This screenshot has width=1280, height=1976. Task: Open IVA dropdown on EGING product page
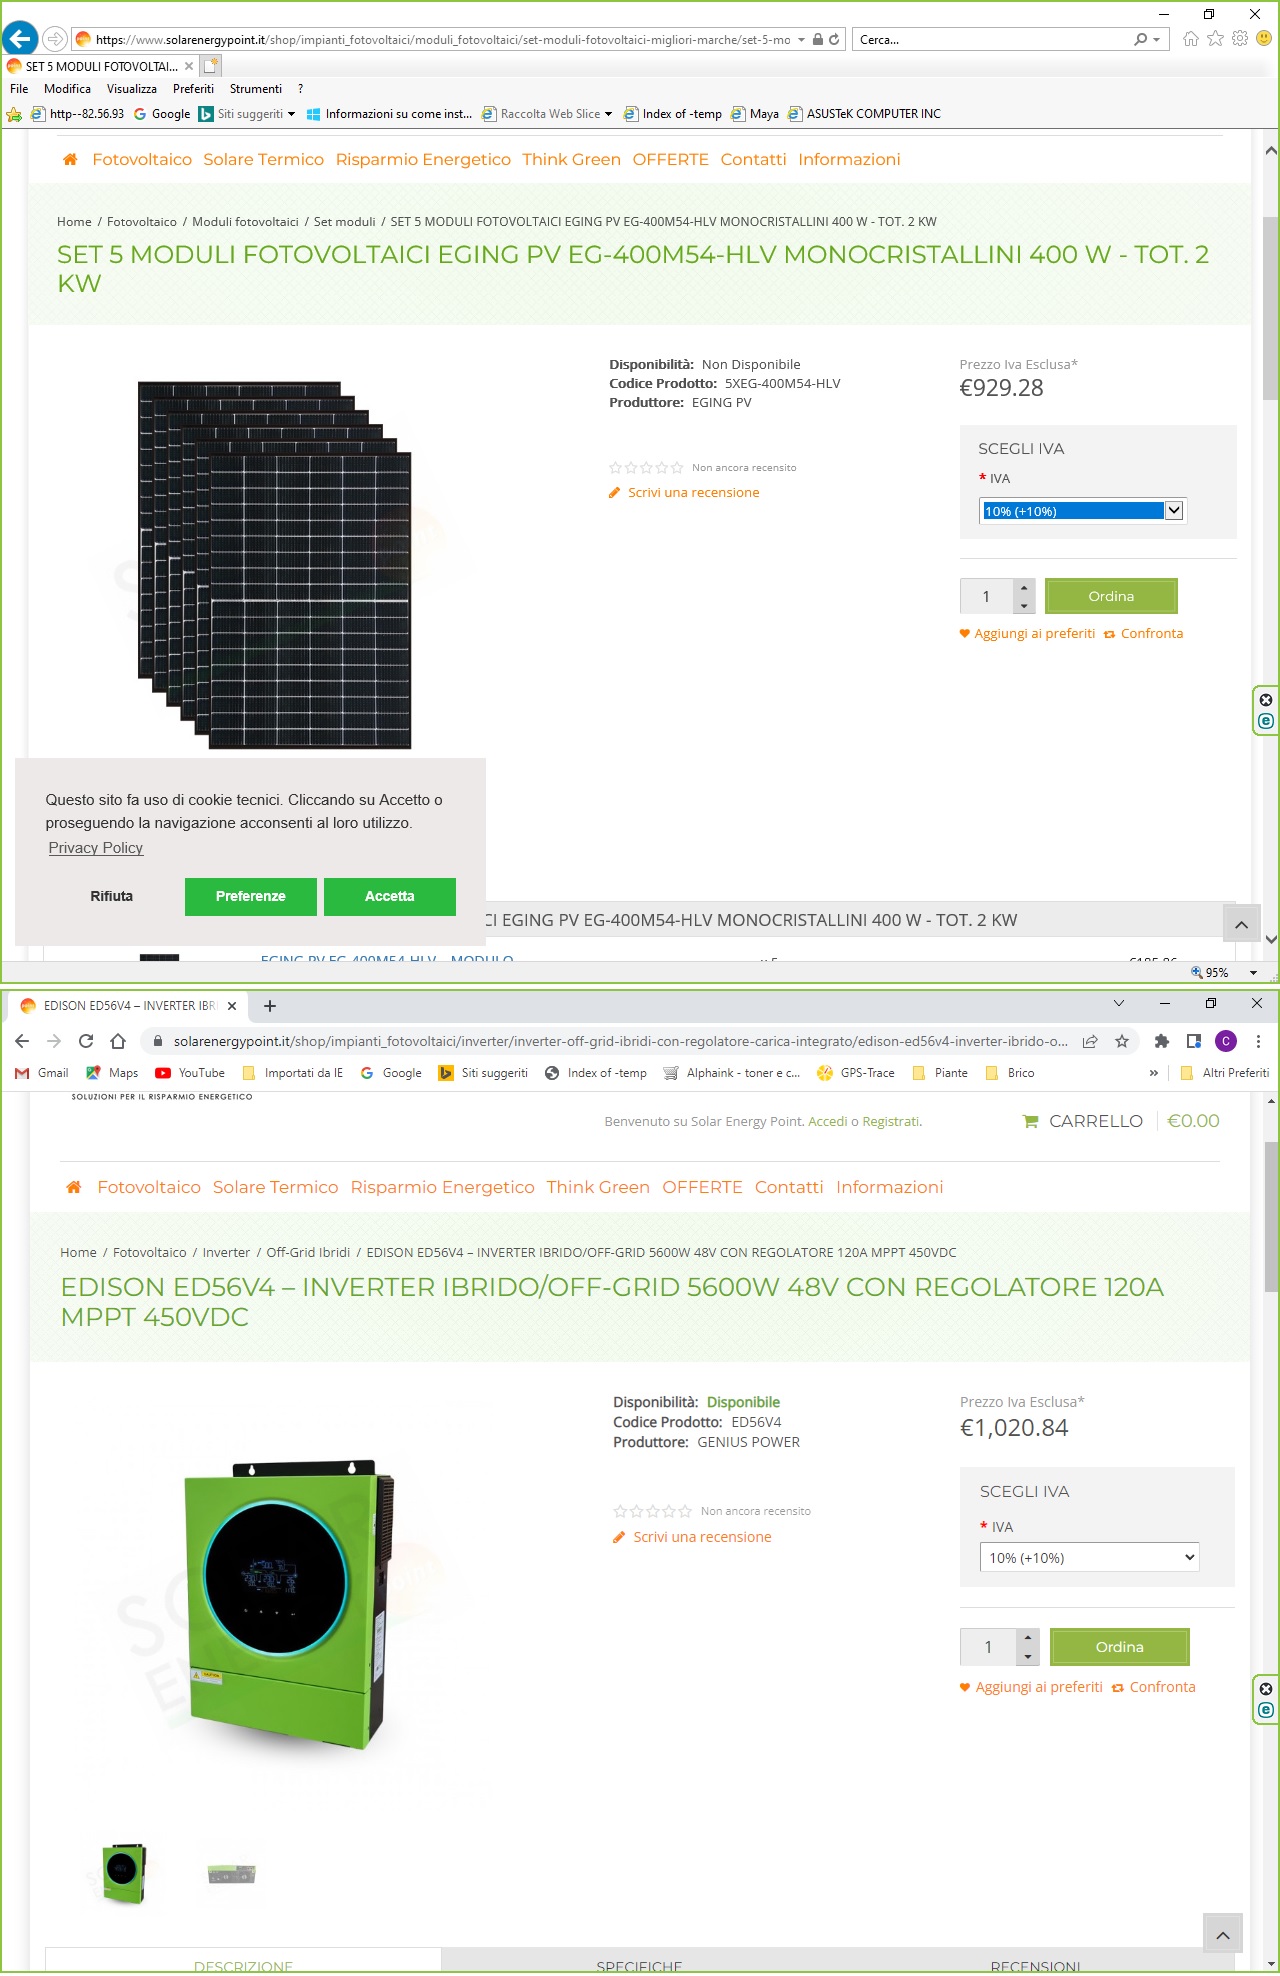point(1082,511)
